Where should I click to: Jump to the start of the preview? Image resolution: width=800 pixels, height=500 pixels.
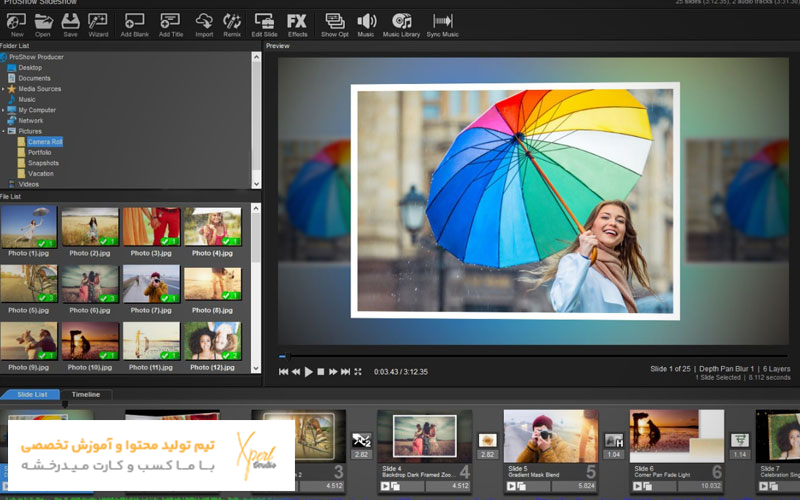point(283,372)
